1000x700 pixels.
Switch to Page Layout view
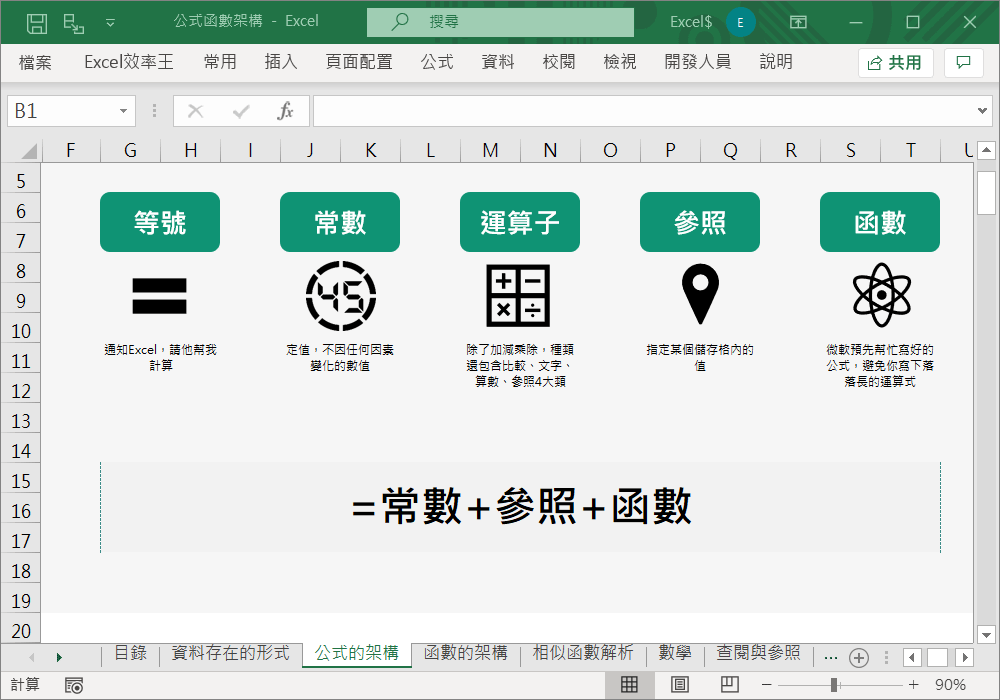pyautogui.click(x=680, y=685)
